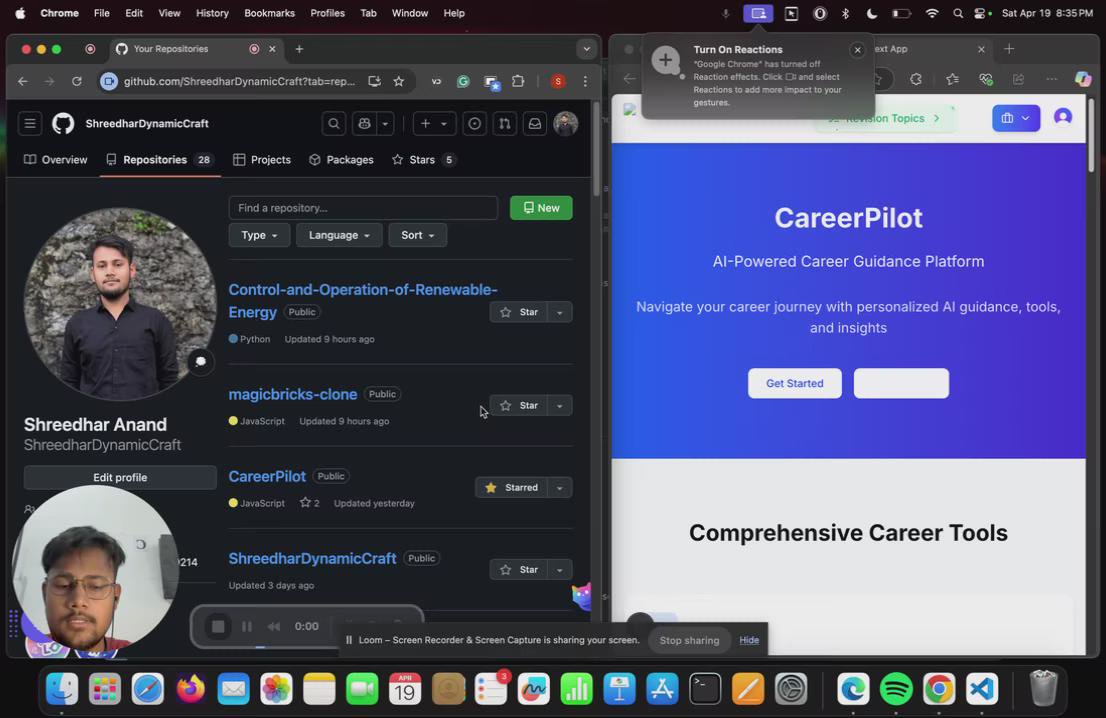Screen dimensions: 1106x718
Task: Open GitHub notifications inbox icon
Action: pos(535,123)
